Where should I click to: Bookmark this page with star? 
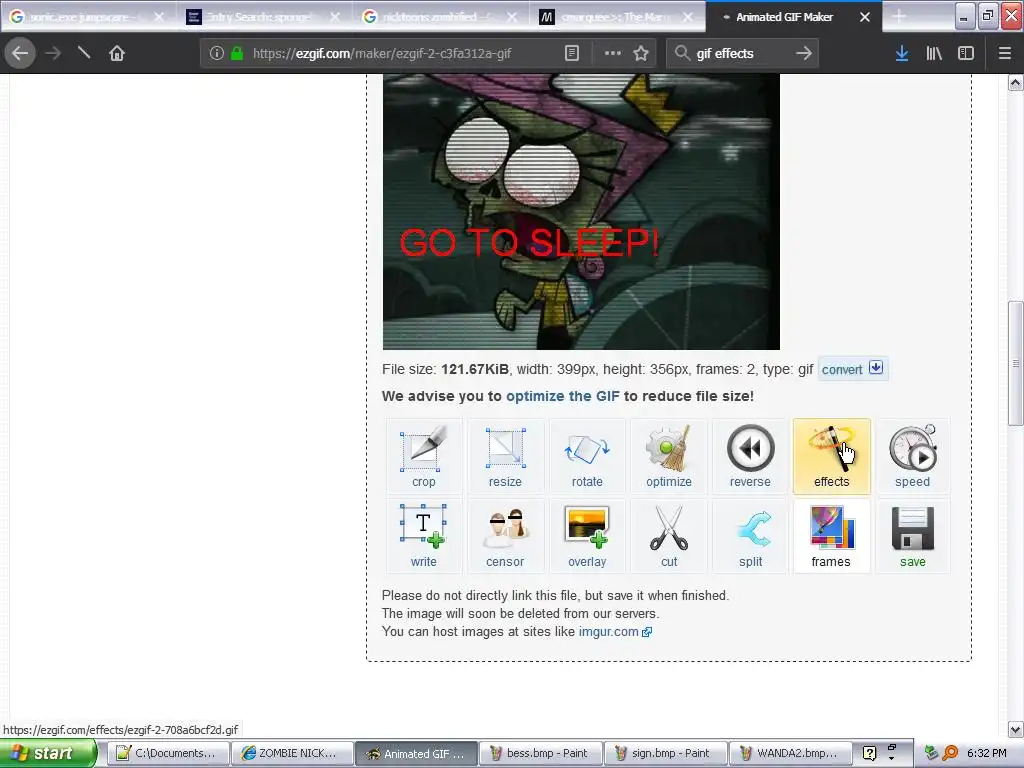coord(641,53)
